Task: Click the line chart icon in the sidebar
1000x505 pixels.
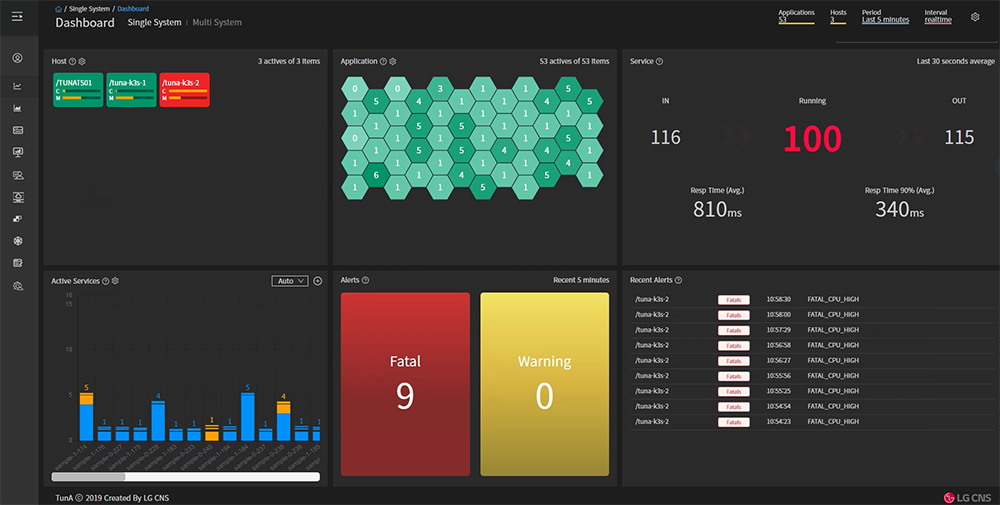Action: (17, 86)
